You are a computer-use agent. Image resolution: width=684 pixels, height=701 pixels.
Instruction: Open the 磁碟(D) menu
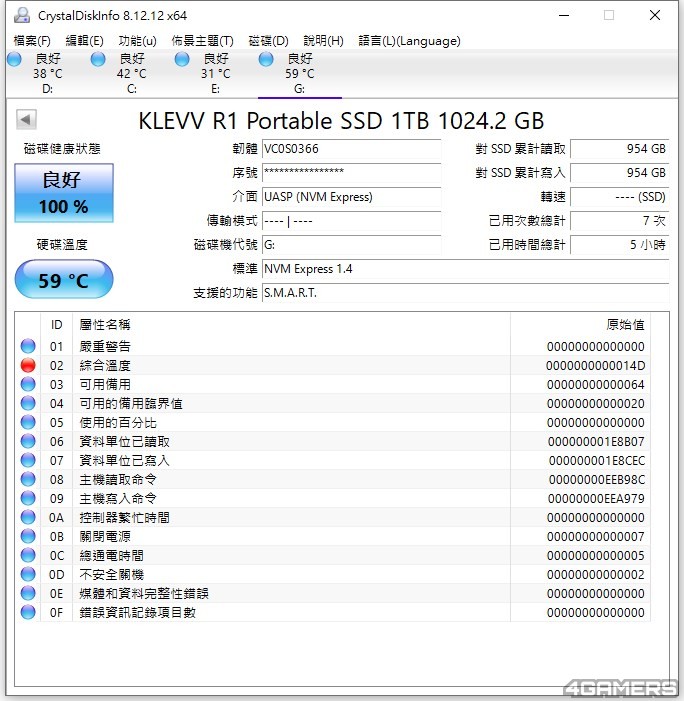pos(268,41)
